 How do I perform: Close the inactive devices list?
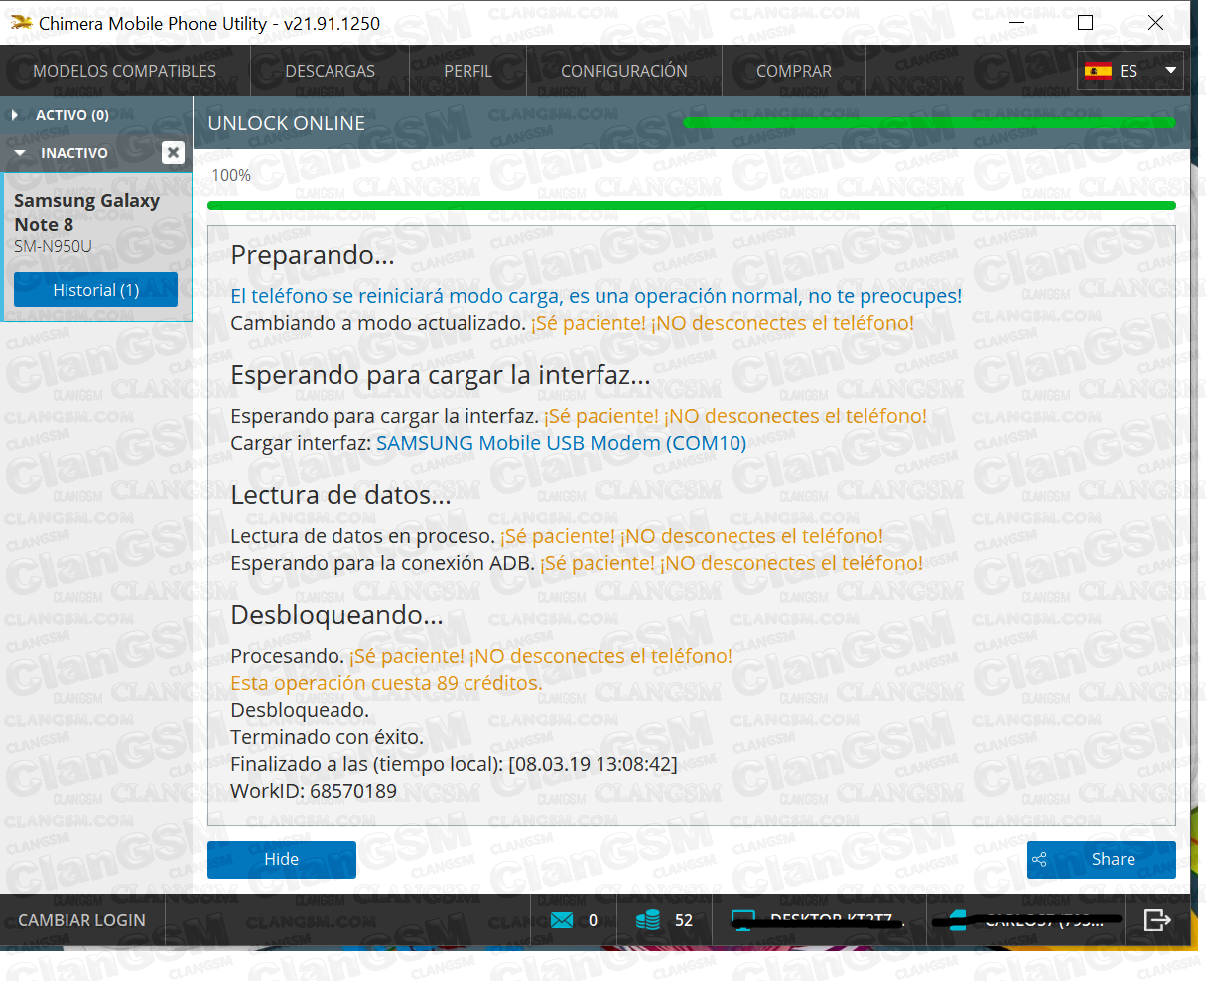tap(173, 152)
